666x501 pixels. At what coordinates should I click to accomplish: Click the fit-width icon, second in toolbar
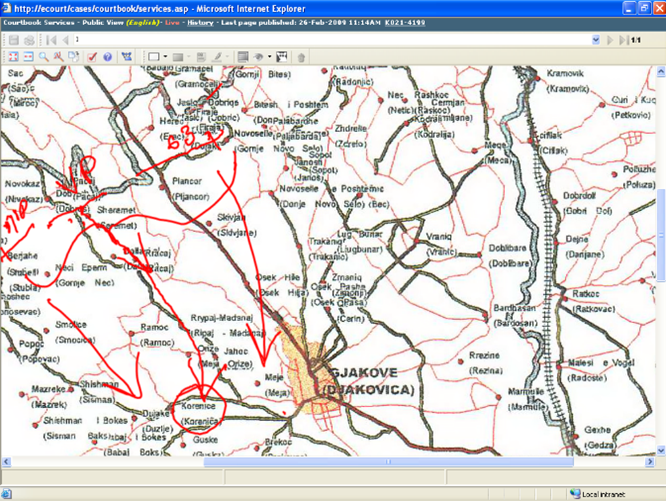click(x=28, y=57)
